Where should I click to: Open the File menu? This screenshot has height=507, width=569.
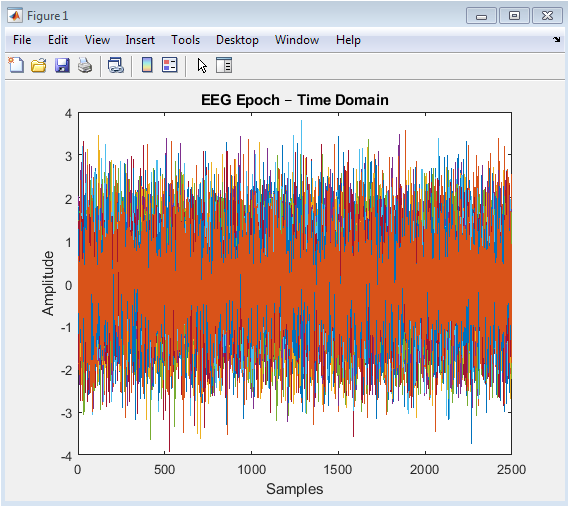point(22,40)
